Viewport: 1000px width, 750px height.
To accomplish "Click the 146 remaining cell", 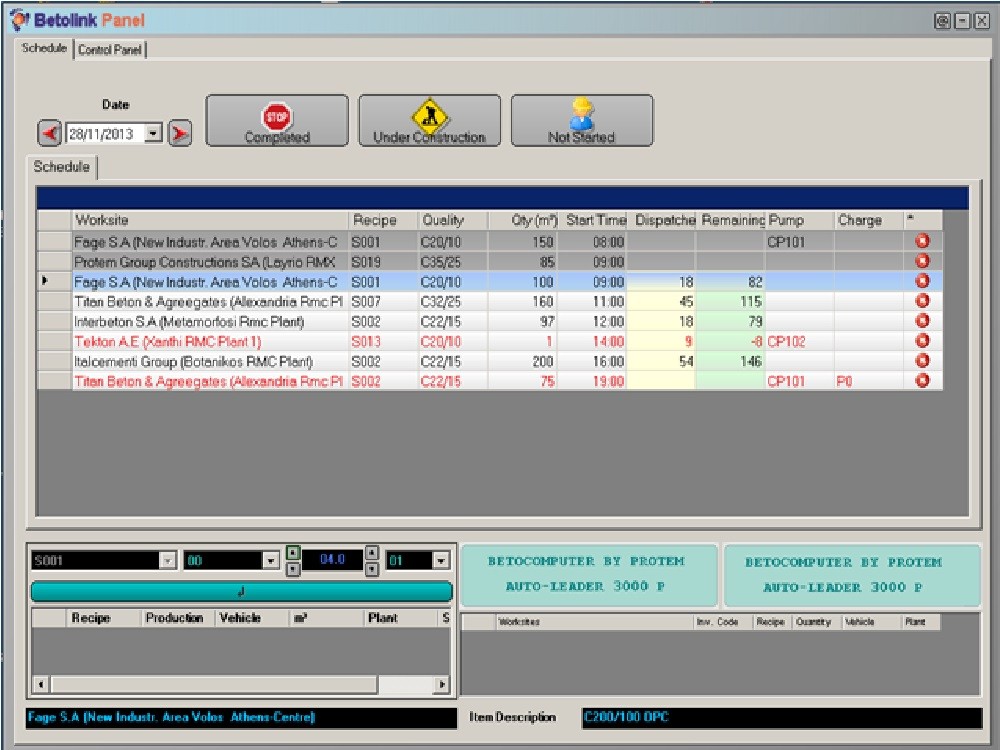I will click(732, 362).
